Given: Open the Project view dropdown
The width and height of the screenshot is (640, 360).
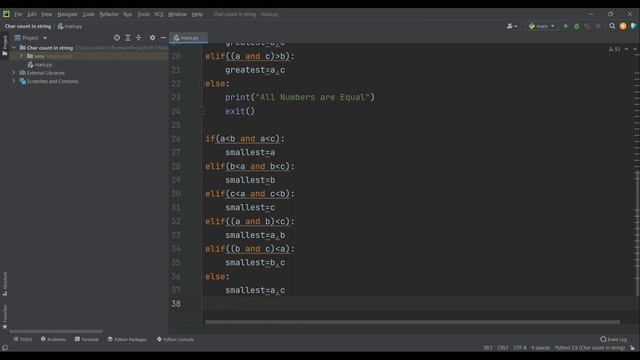Looking at the screenshot, I should tap(31, 38).
